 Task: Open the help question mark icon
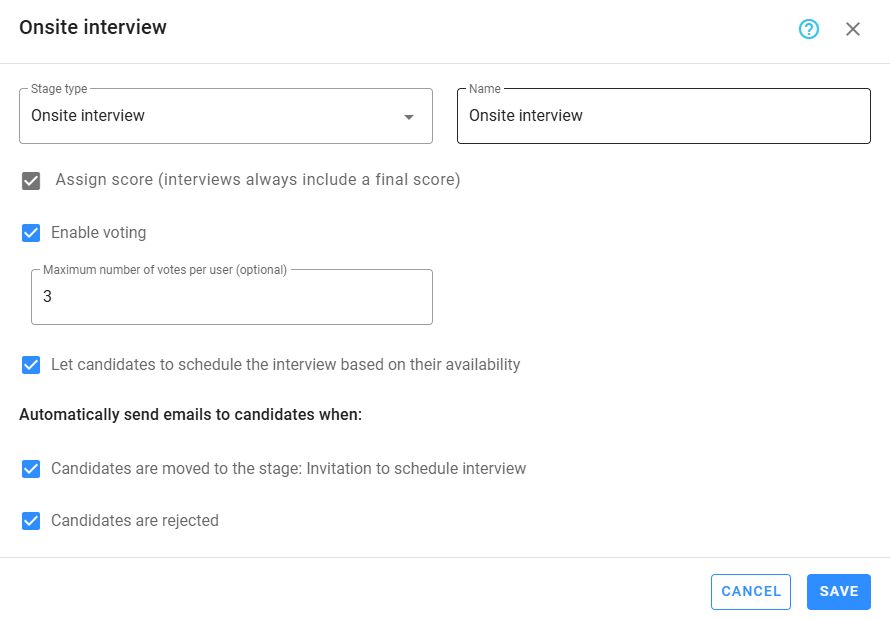point(809,29)
